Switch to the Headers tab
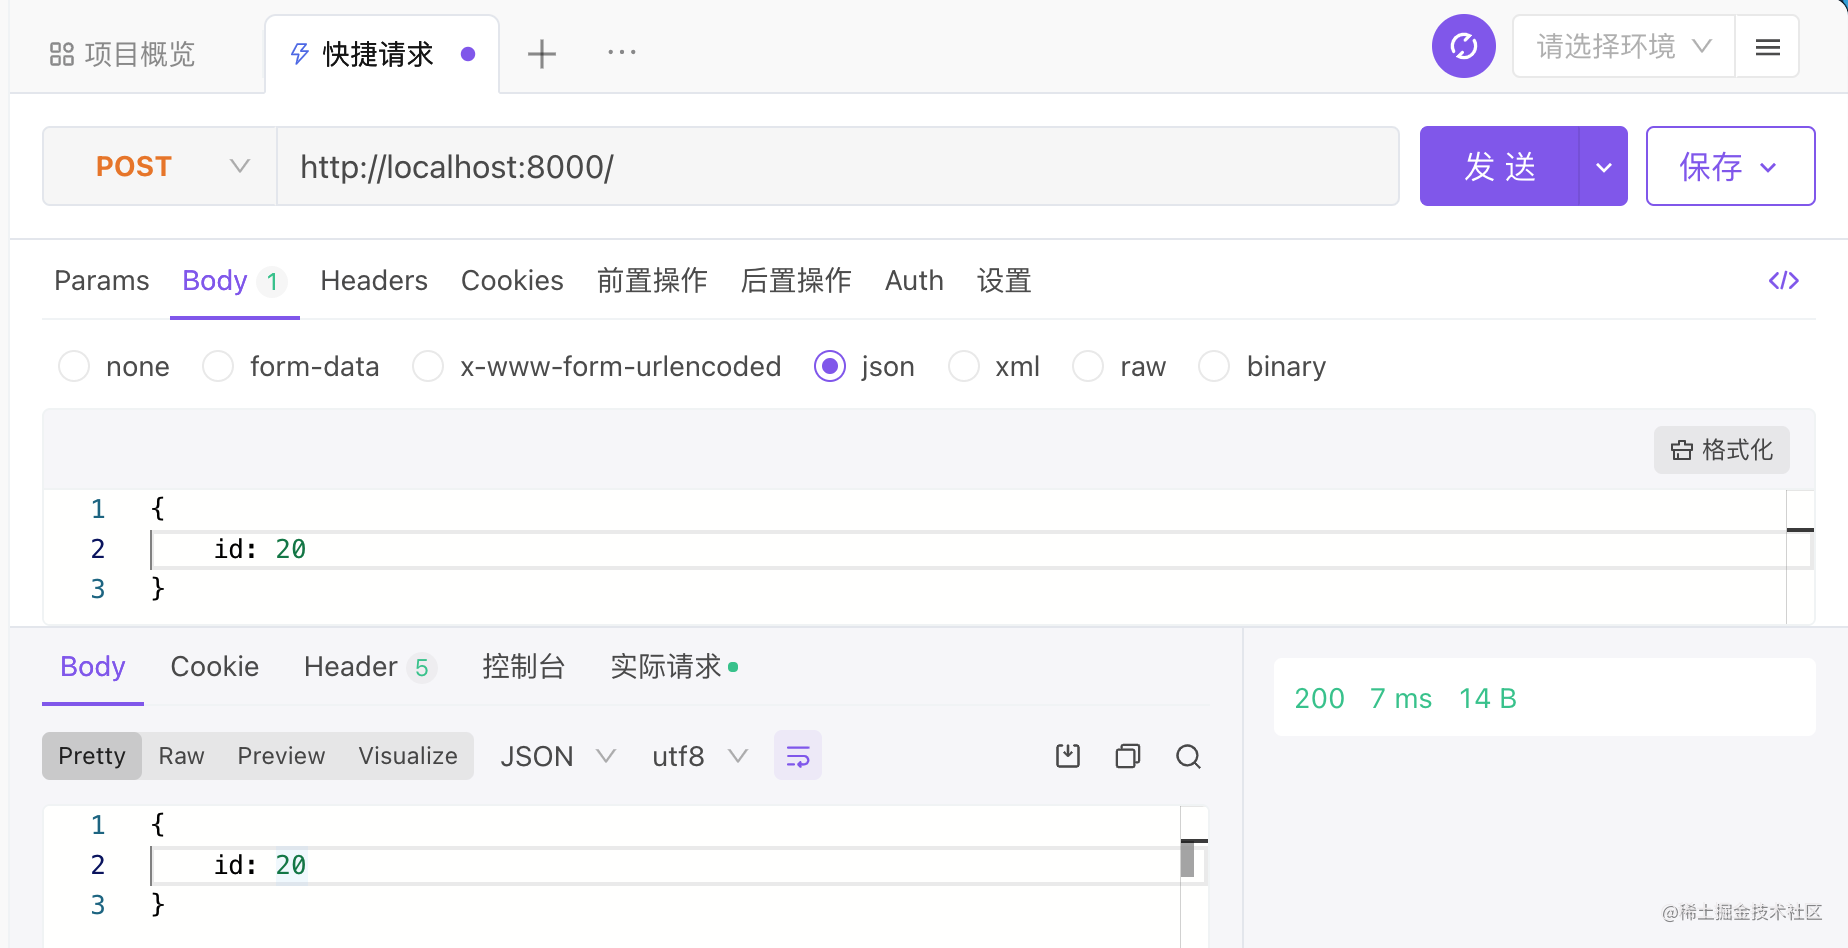Viewport: 1848px width, 948px height. (373, 281)
